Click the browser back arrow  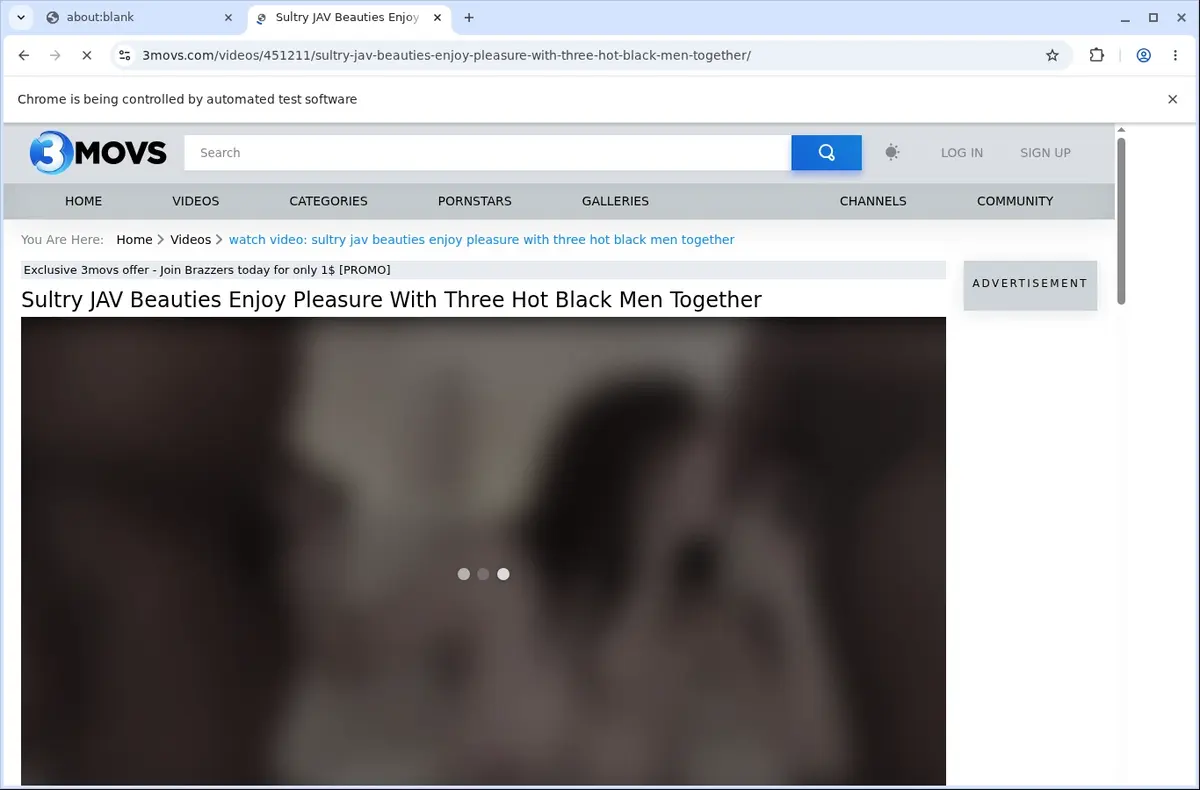pyautogui.click(x=24, y=56)
